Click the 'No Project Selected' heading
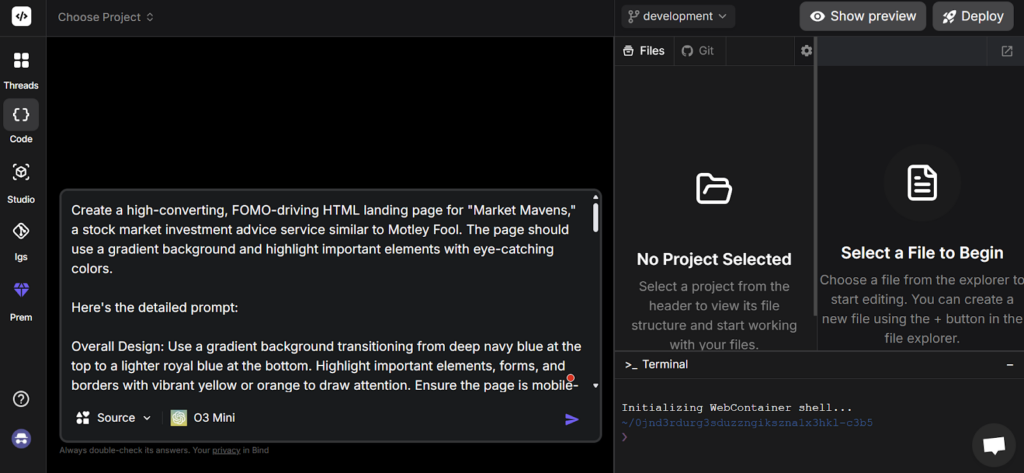This screenshot has width=1024, height=473. coord(714,259)
